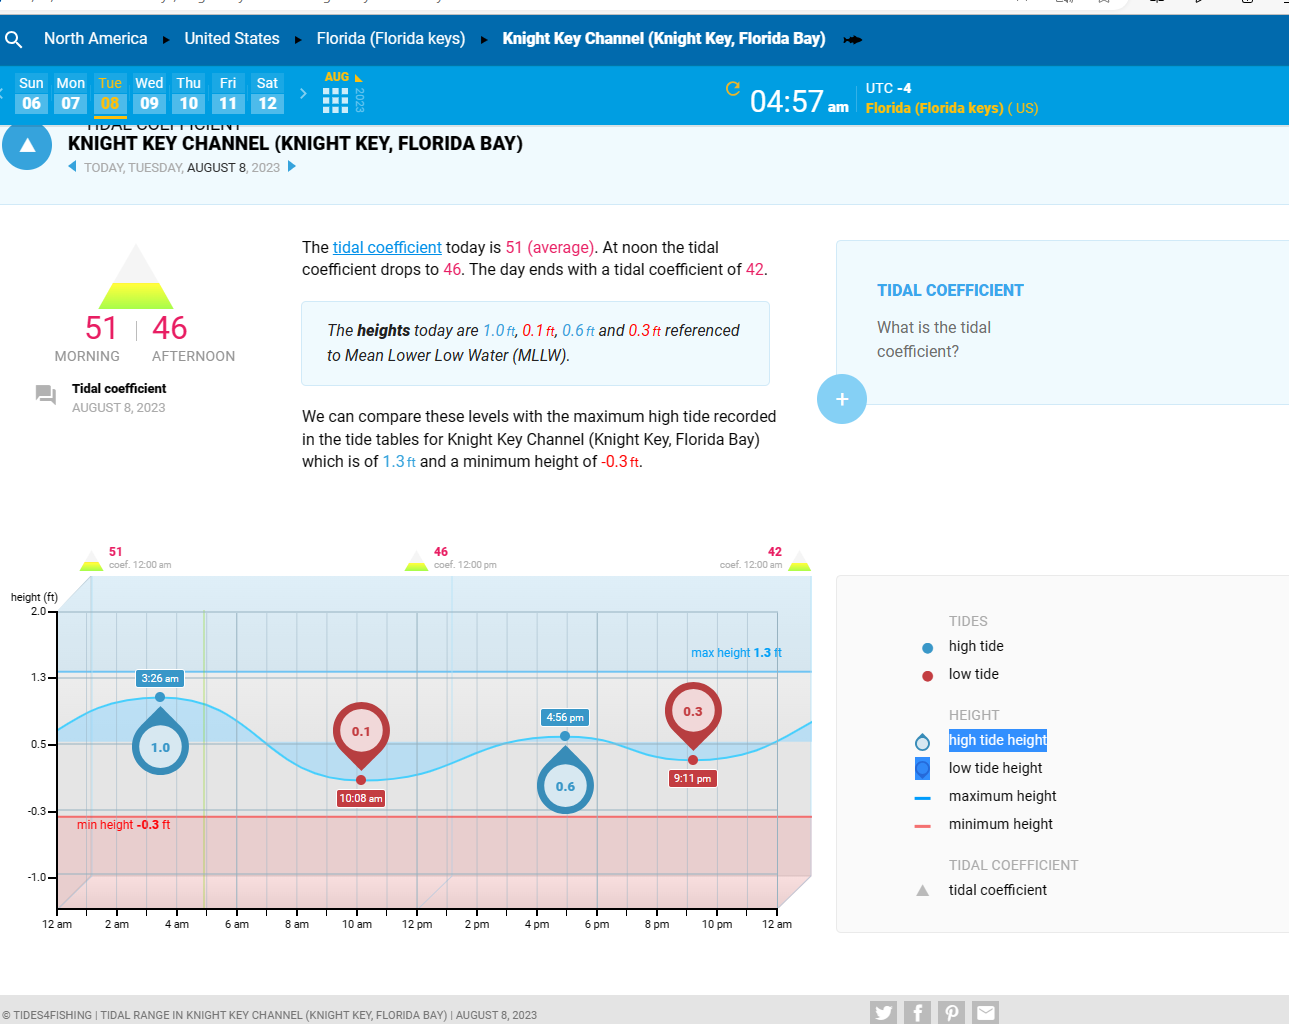
Task: Advance the week with right chevron
Action: point(303,94)
